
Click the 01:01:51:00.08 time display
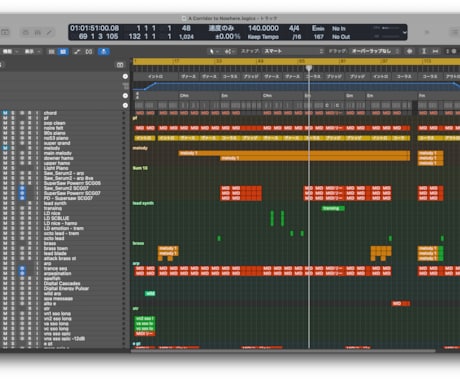pos(94,28)
